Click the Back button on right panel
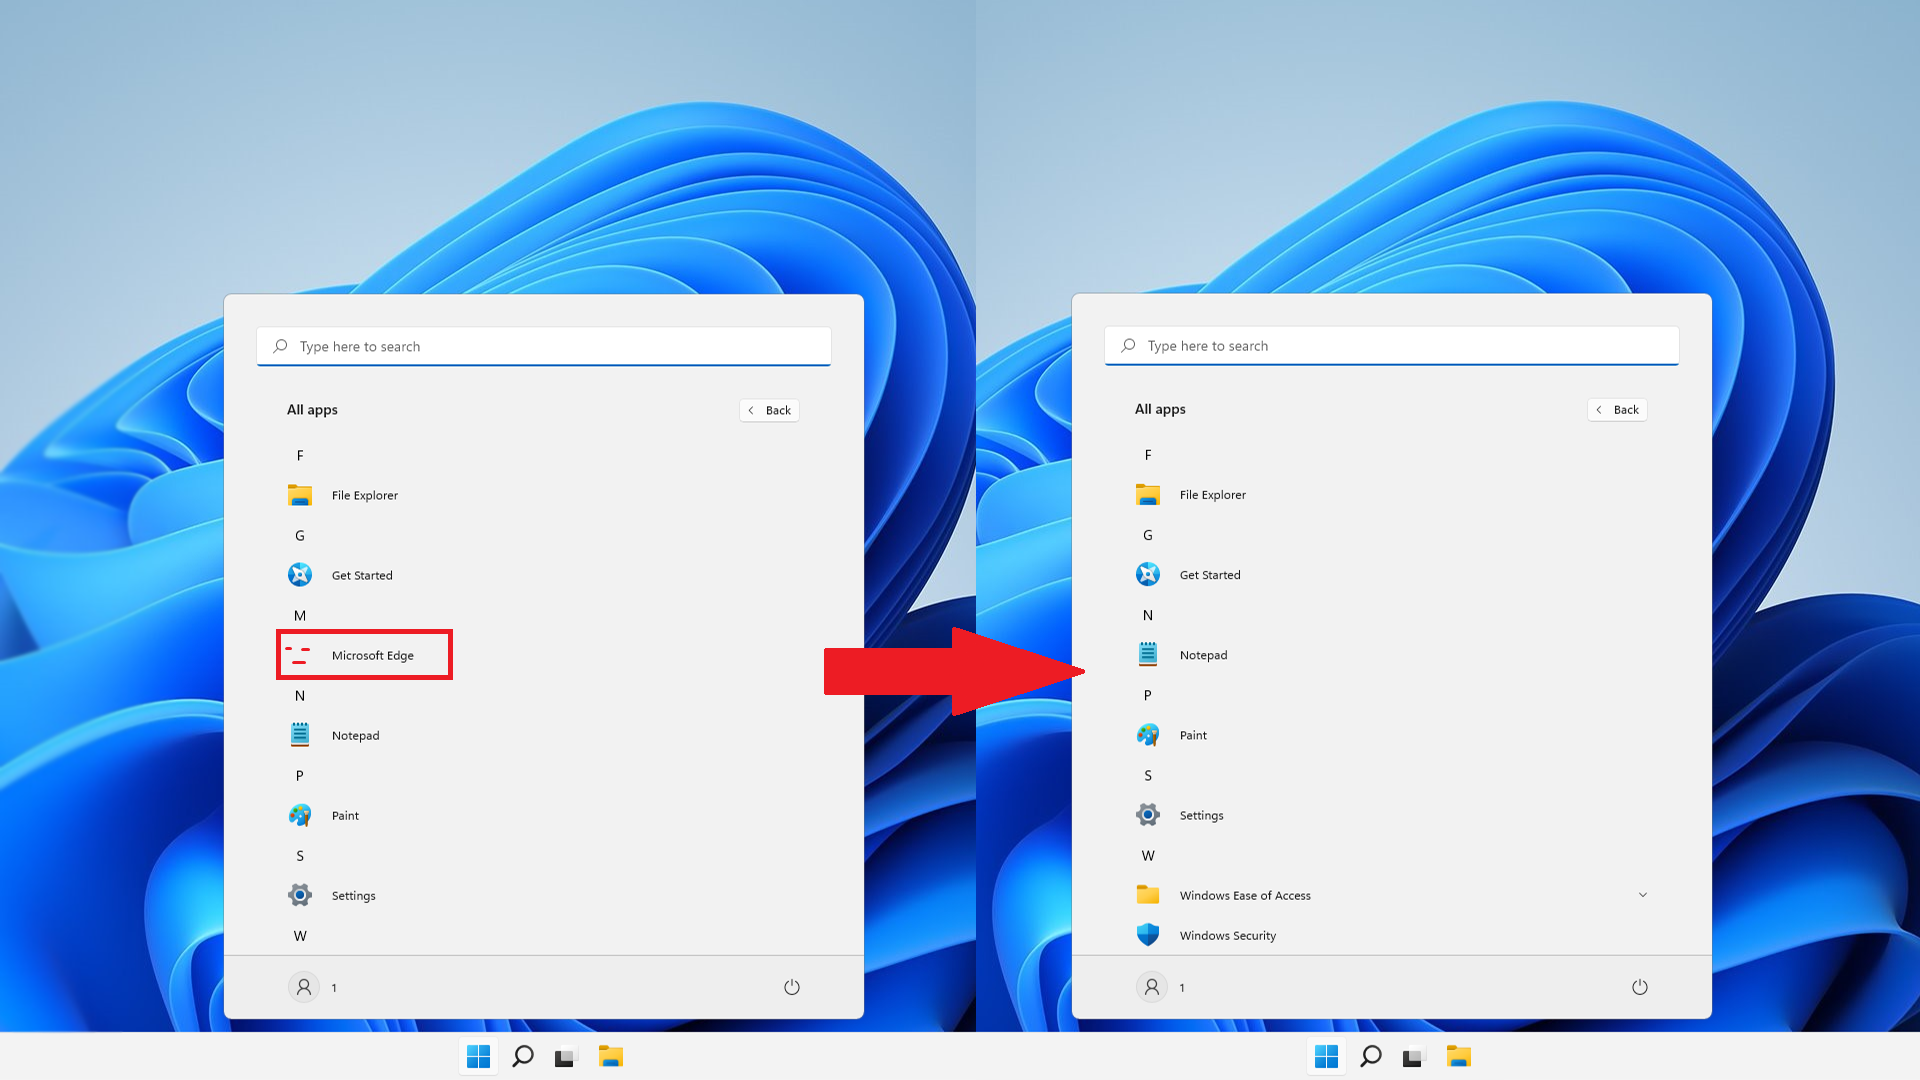This screenshot has width=1920, height=1080. click(x=1617, y=409)
